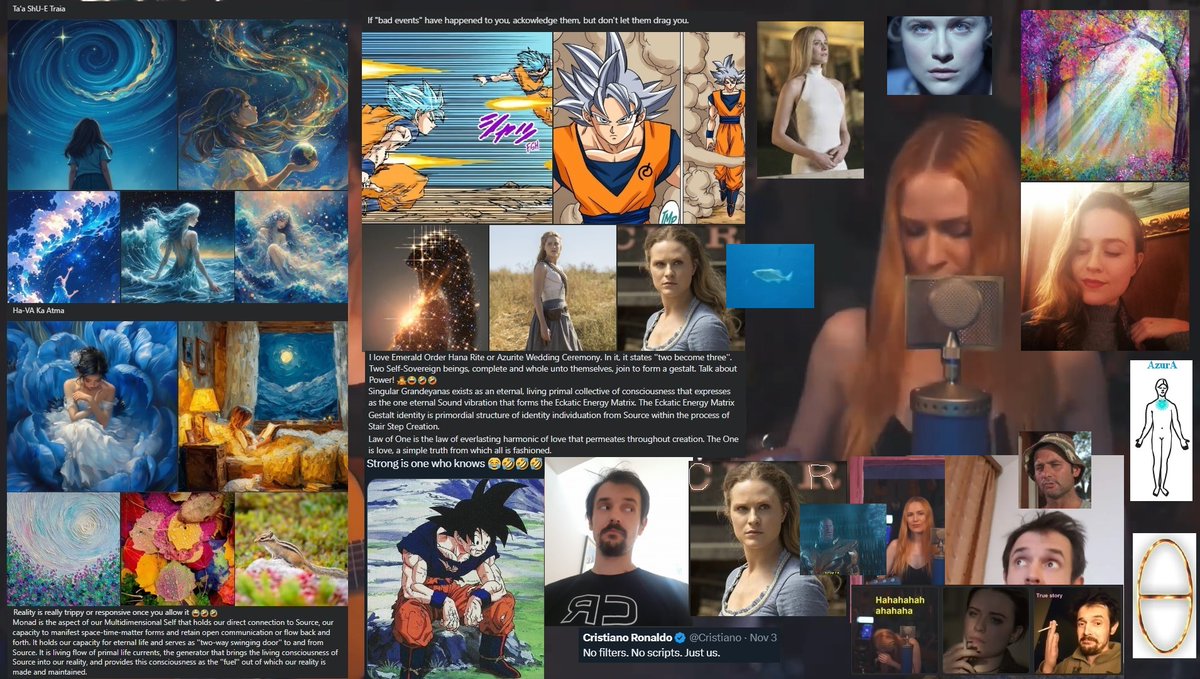Open the AzurA body diagram
This screenshot has width=1200, height=679.
(1161, 431)
